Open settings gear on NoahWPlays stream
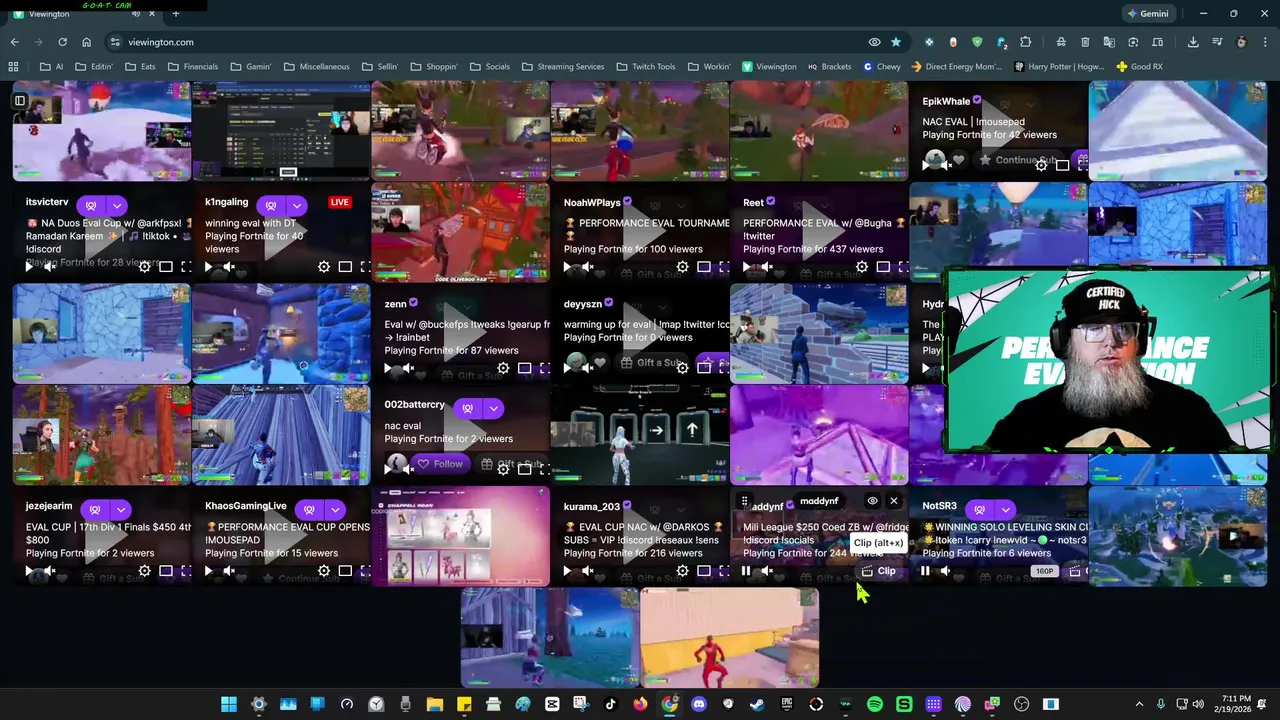The width and height of the screenshot is (1280, 720). 683,267
